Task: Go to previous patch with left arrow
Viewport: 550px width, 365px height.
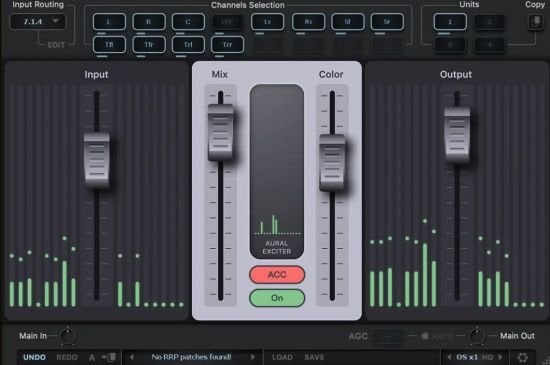Action: [x=132, y=357]
